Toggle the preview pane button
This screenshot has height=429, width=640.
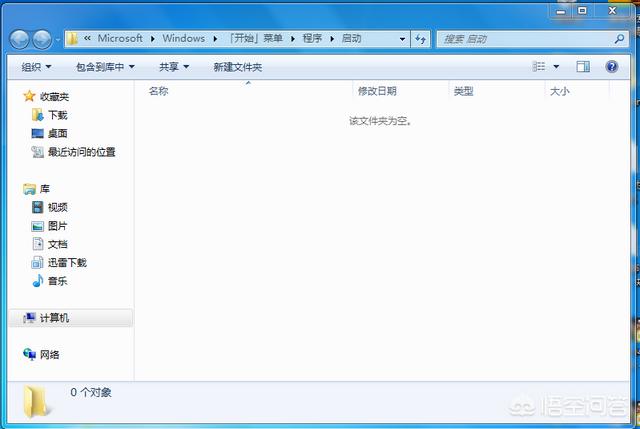click(583, 67)
